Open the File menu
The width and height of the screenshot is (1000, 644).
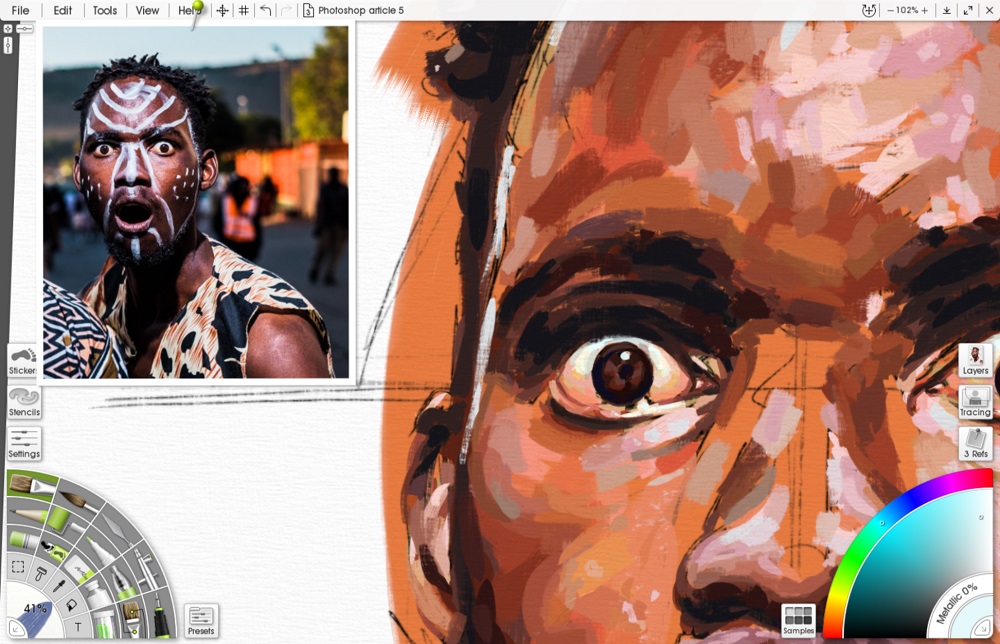pyautogui.click(x=20, y=10)
